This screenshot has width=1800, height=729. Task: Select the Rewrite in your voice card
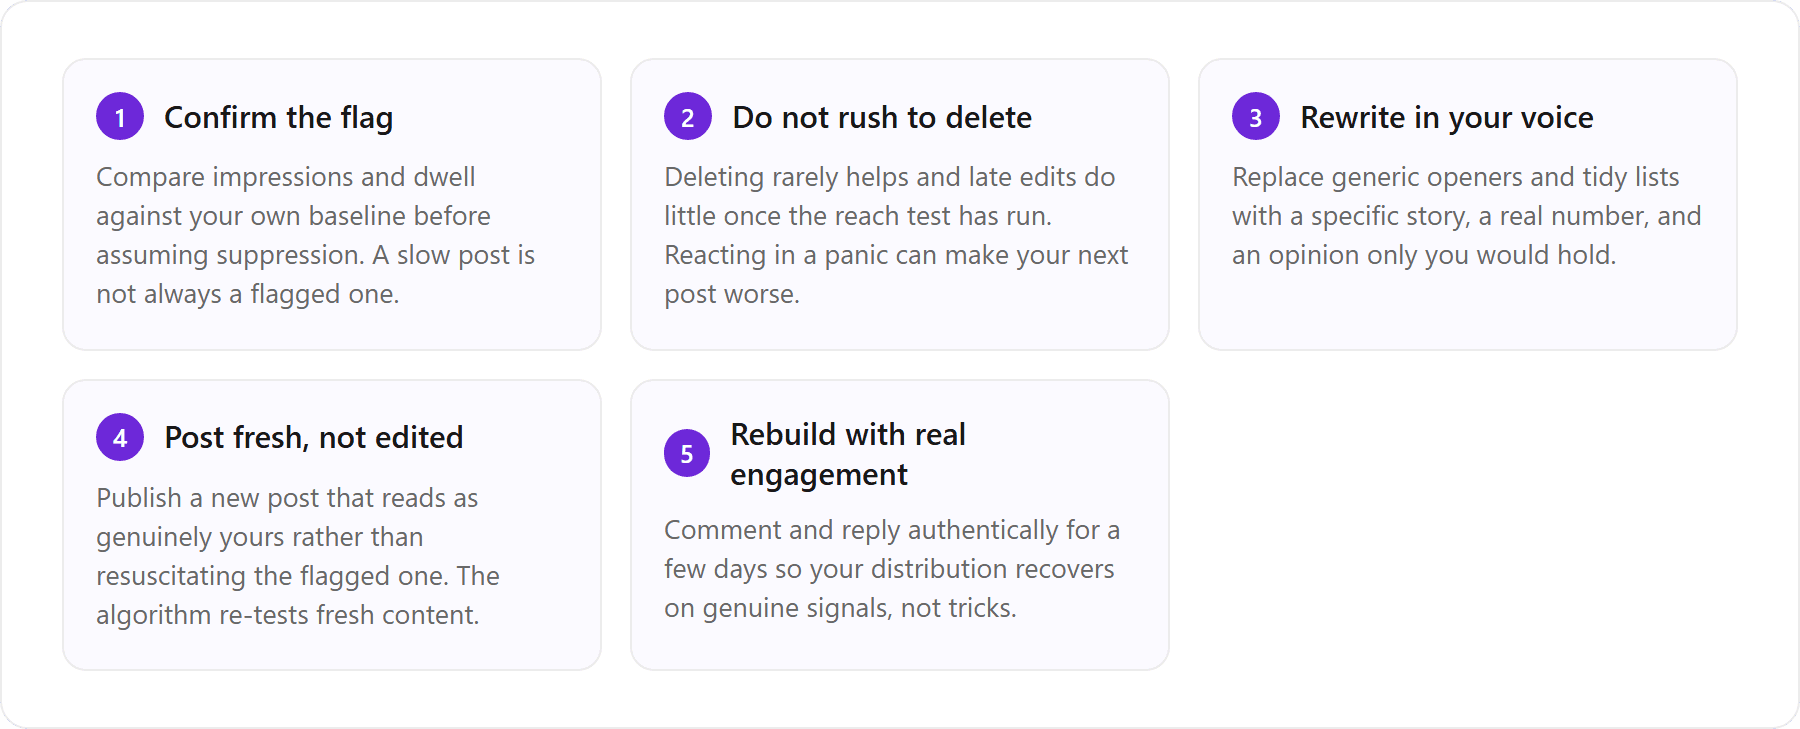click(1468, 204)
